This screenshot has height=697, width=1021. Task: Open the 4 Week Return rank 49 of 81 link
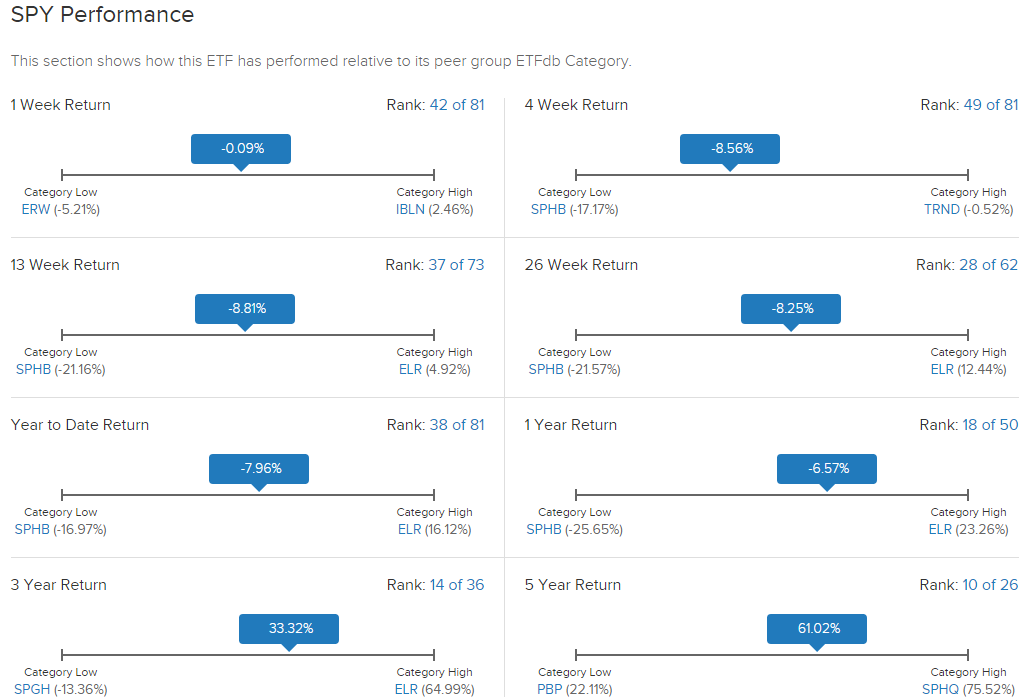990,105
